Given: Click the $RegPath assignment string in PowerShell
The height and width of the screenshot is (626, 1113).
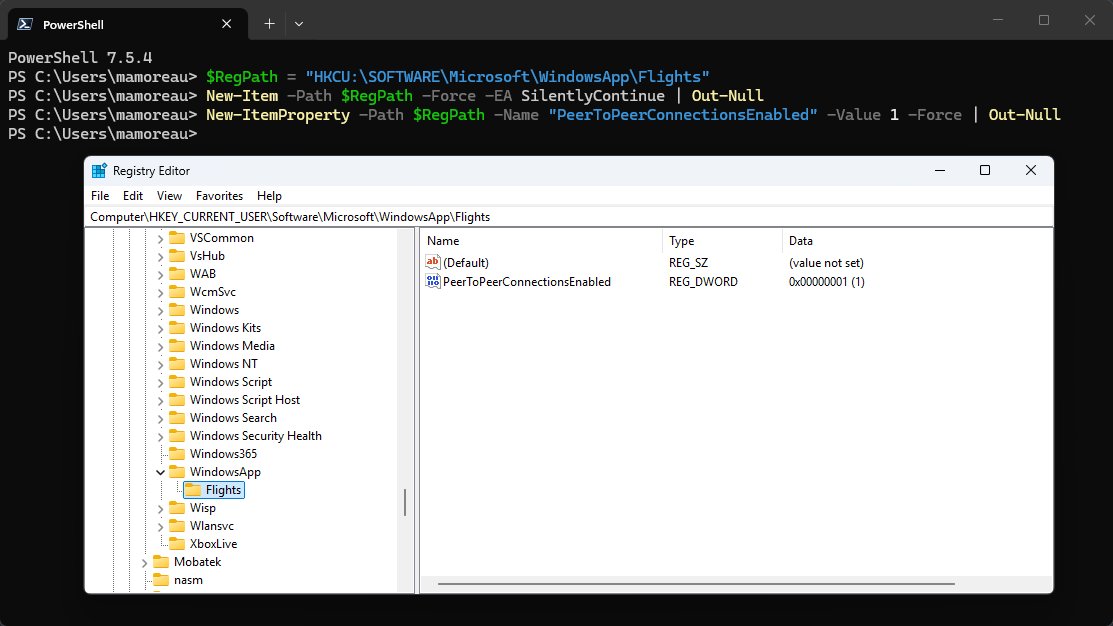Looking at the screenshot, I should tap(507, 77).
